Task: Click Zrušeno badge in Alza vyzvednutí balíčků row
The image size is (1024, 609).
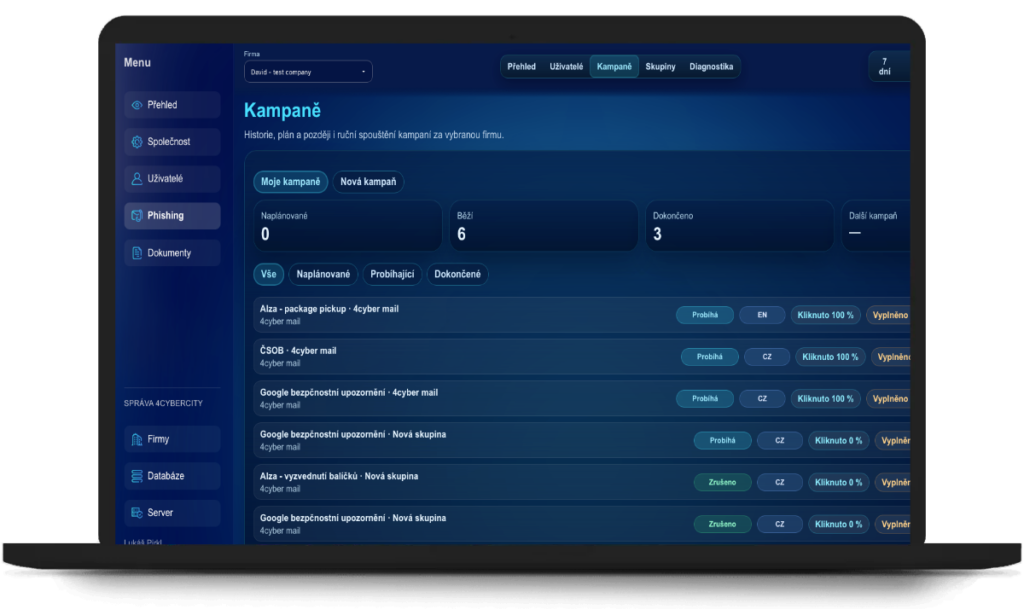Action: (722, 482)
